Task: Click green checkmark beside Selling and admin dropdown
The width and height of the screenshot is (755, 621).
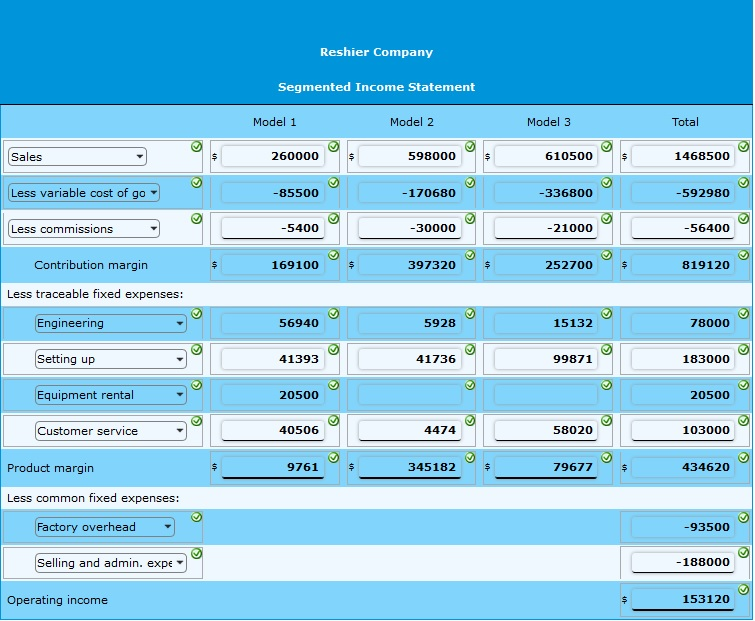Action: (196, 553)
